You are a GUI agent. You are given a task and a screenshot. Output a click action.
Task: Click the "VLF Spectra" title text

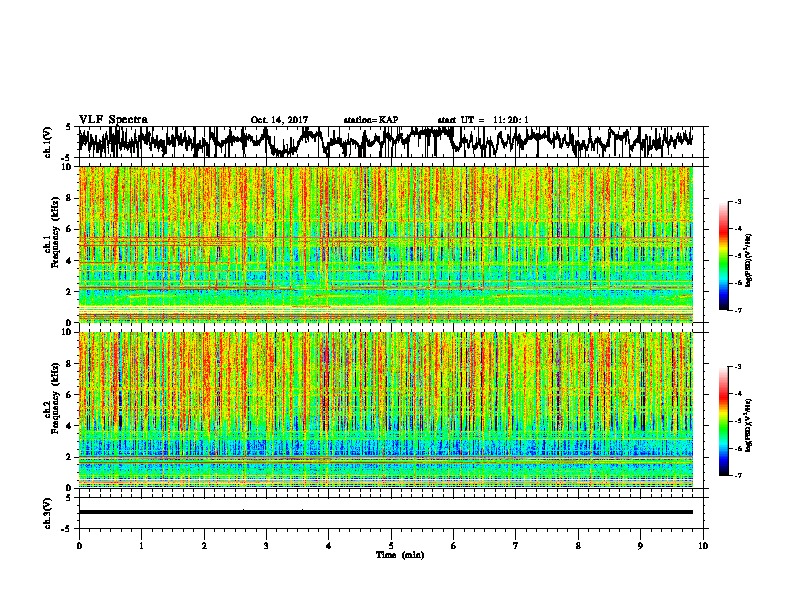(x=113, y=120)
